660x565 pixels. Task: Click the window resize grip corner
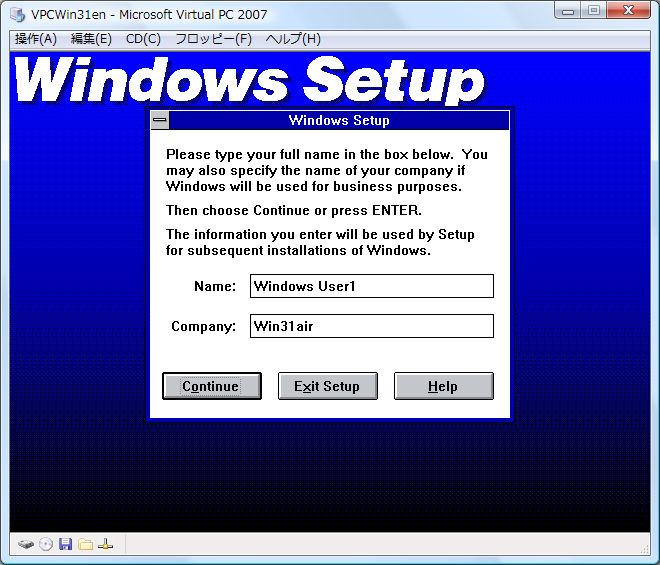point(645,548)
